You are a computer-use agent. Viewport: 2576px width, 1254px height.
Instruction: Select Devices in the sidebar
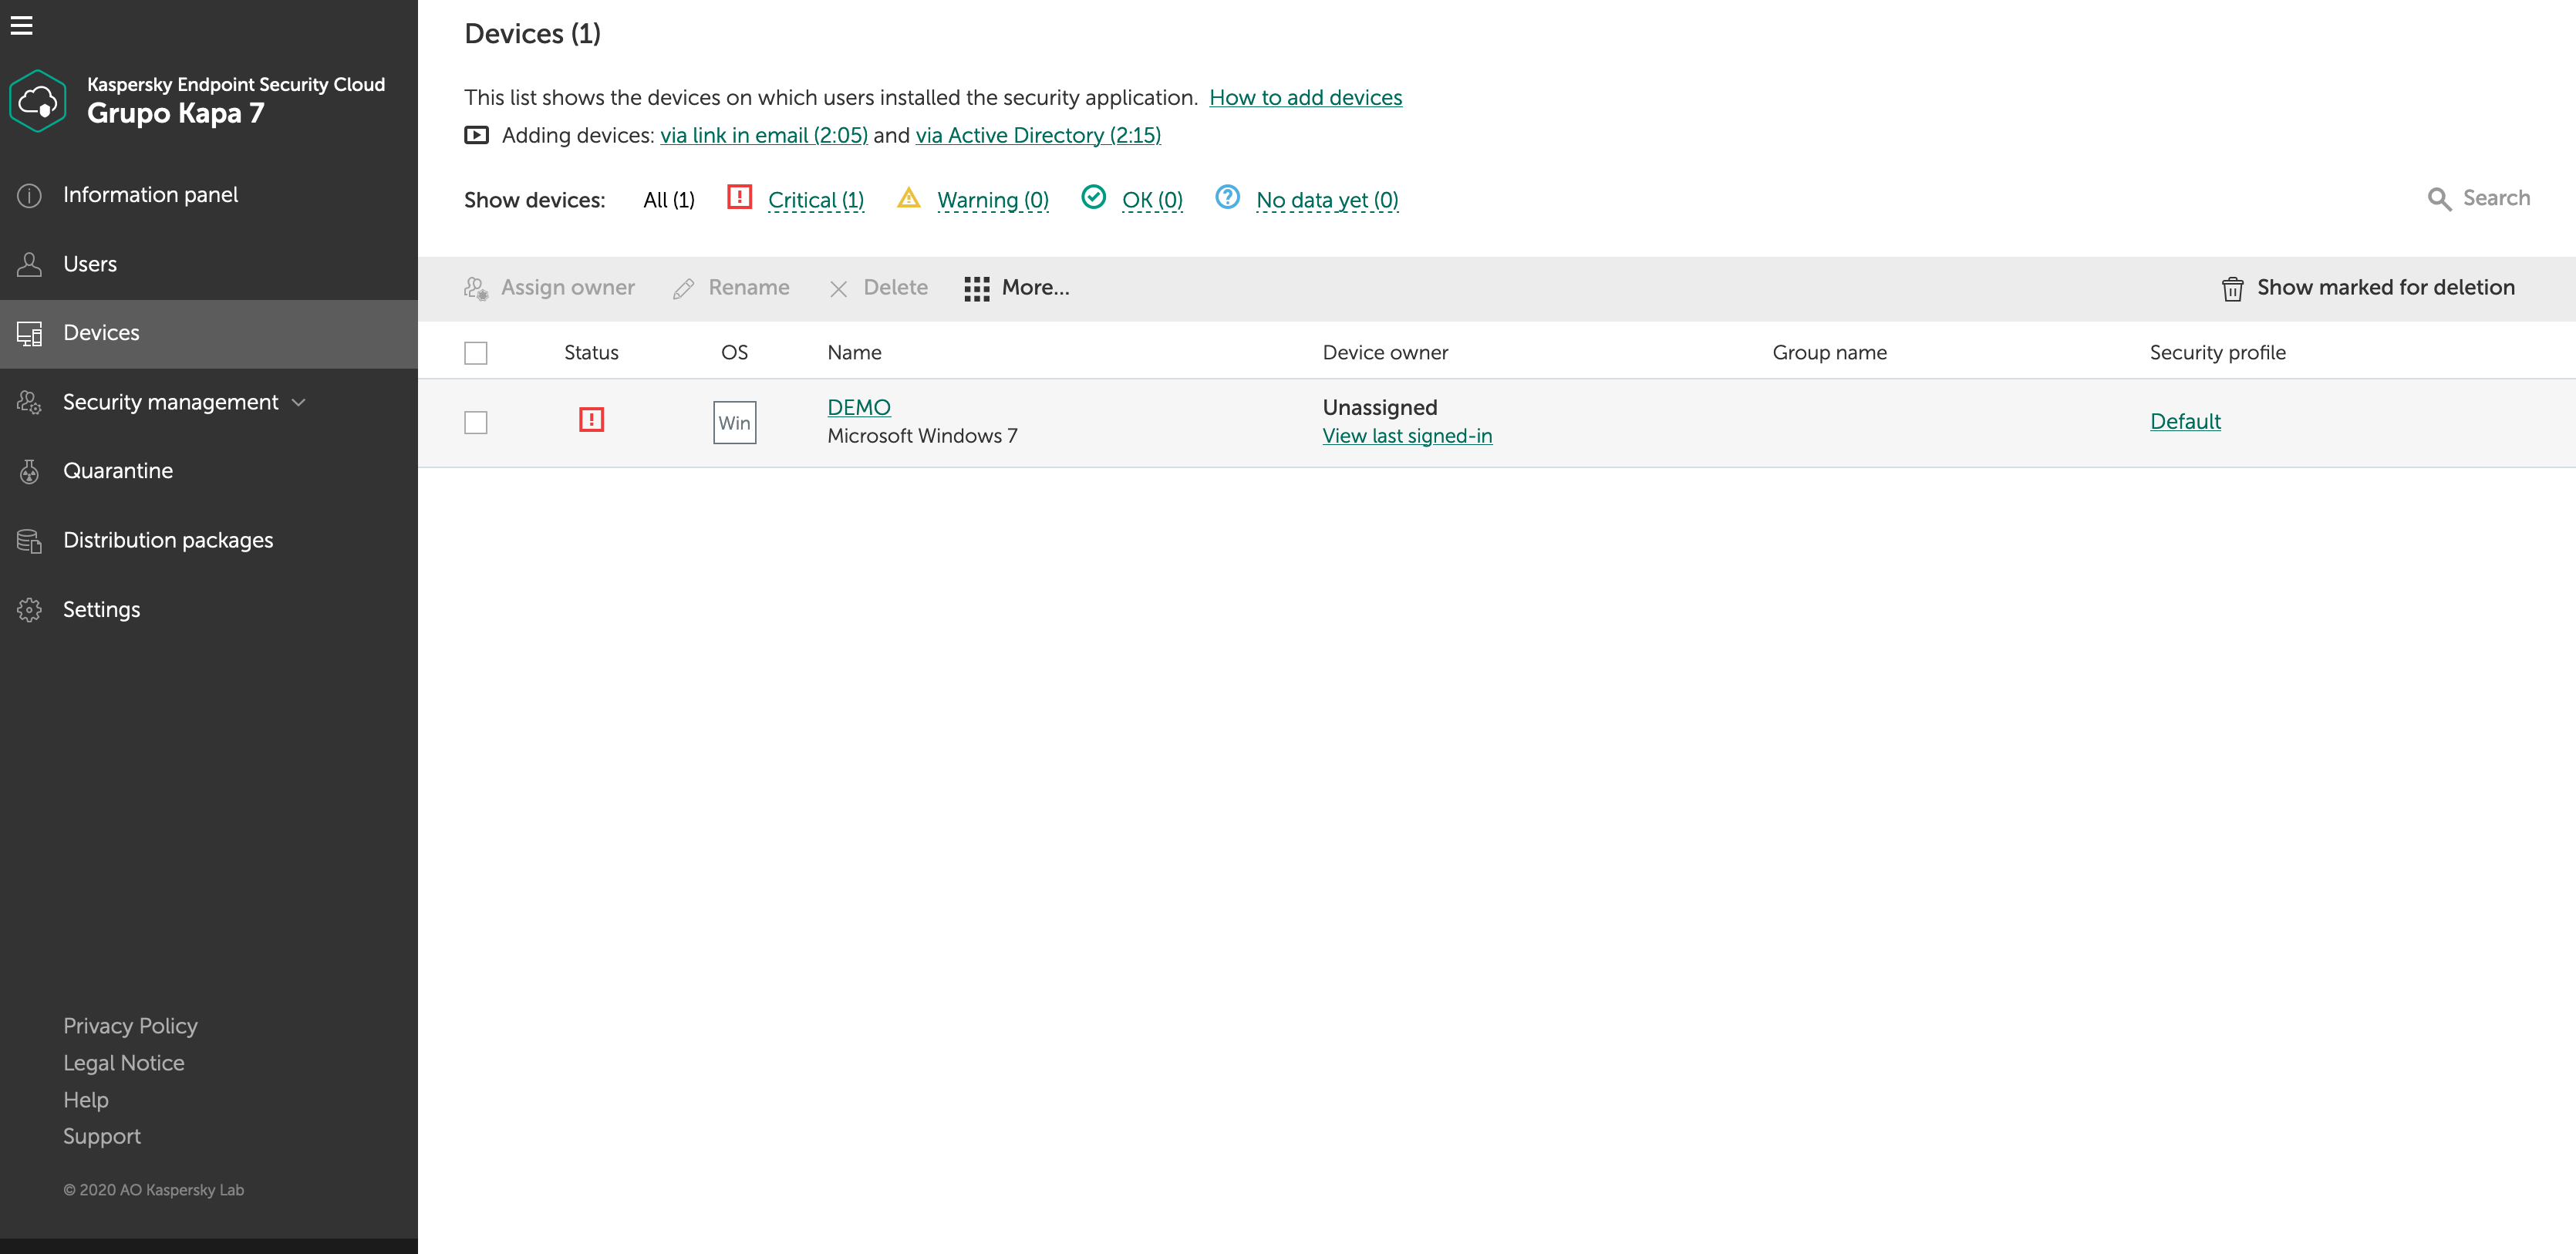click(209, 333)
